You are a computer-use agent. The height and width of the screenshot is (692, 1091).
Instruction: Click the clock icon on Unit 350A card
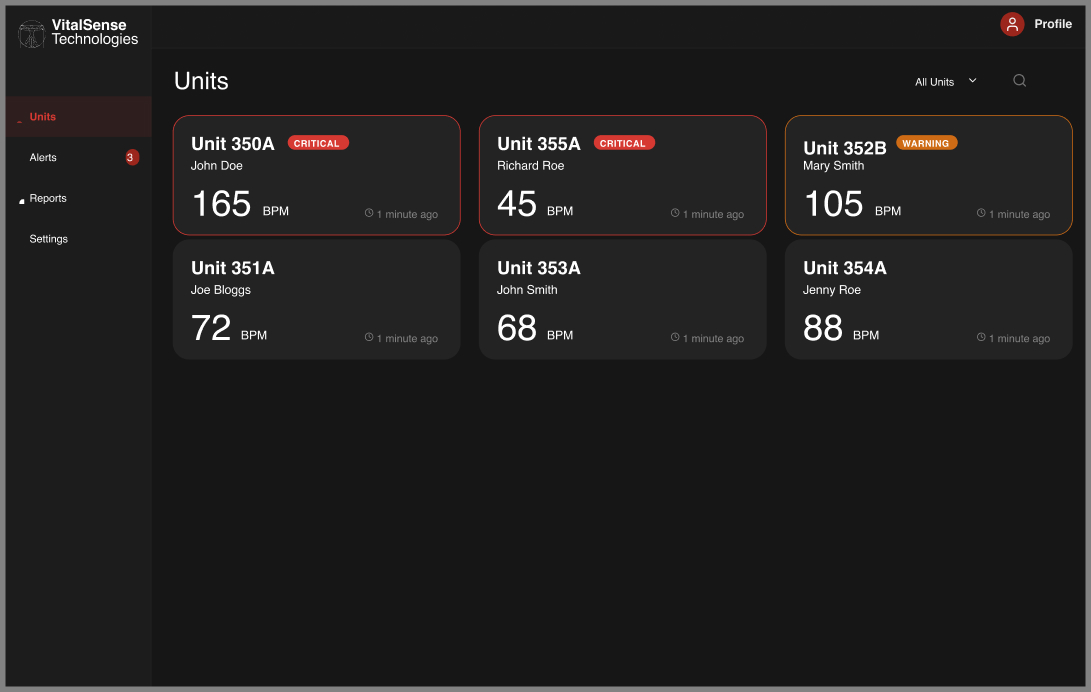coord(369,213)
